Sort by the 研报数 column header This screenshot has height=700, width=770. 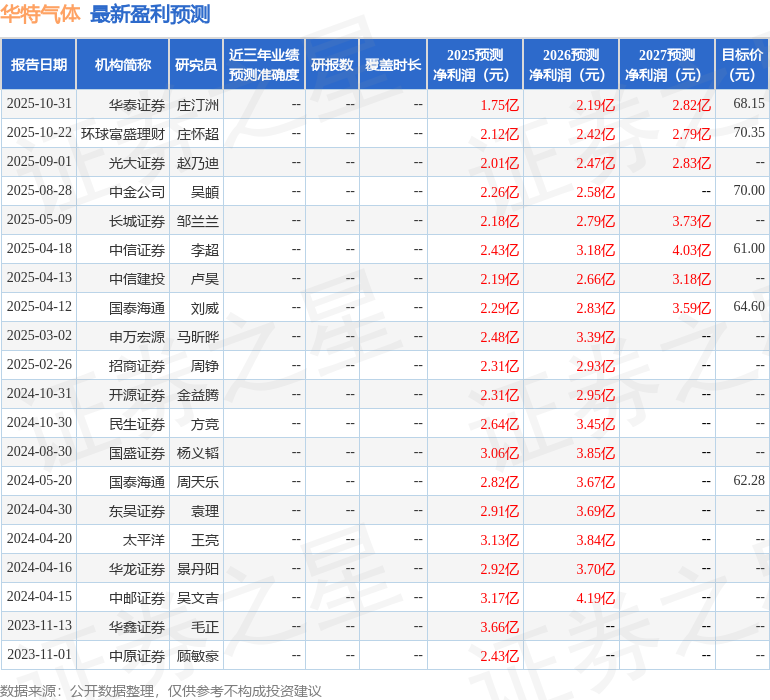point(332,65)
